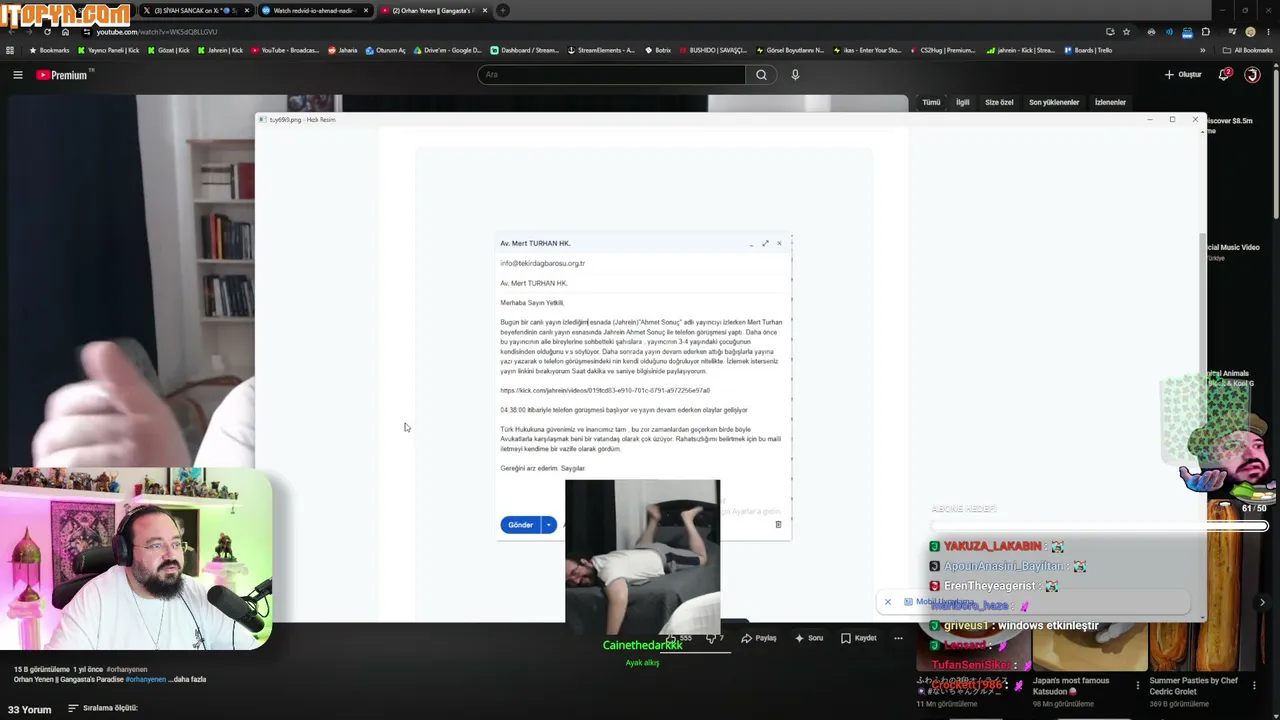Screen dimensions: 1280x720
Task: Select the İzlenenler filter chip
Action: click(x=1110, y=102)
